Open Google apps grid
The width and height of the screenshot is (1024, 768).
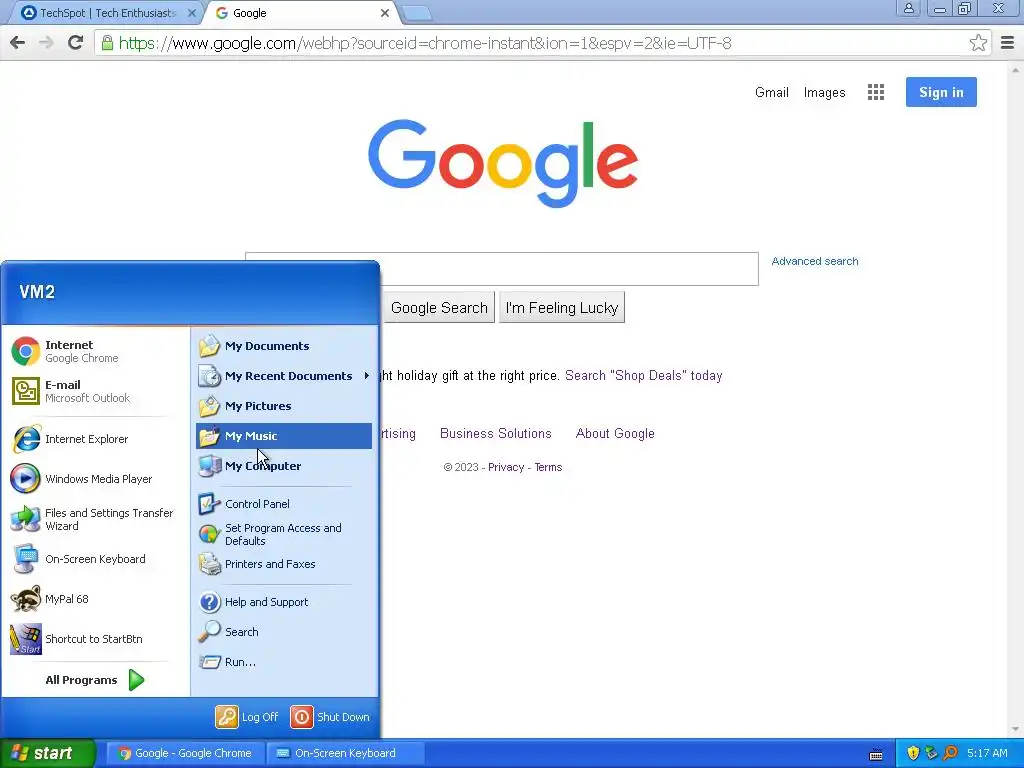(876, 92)
